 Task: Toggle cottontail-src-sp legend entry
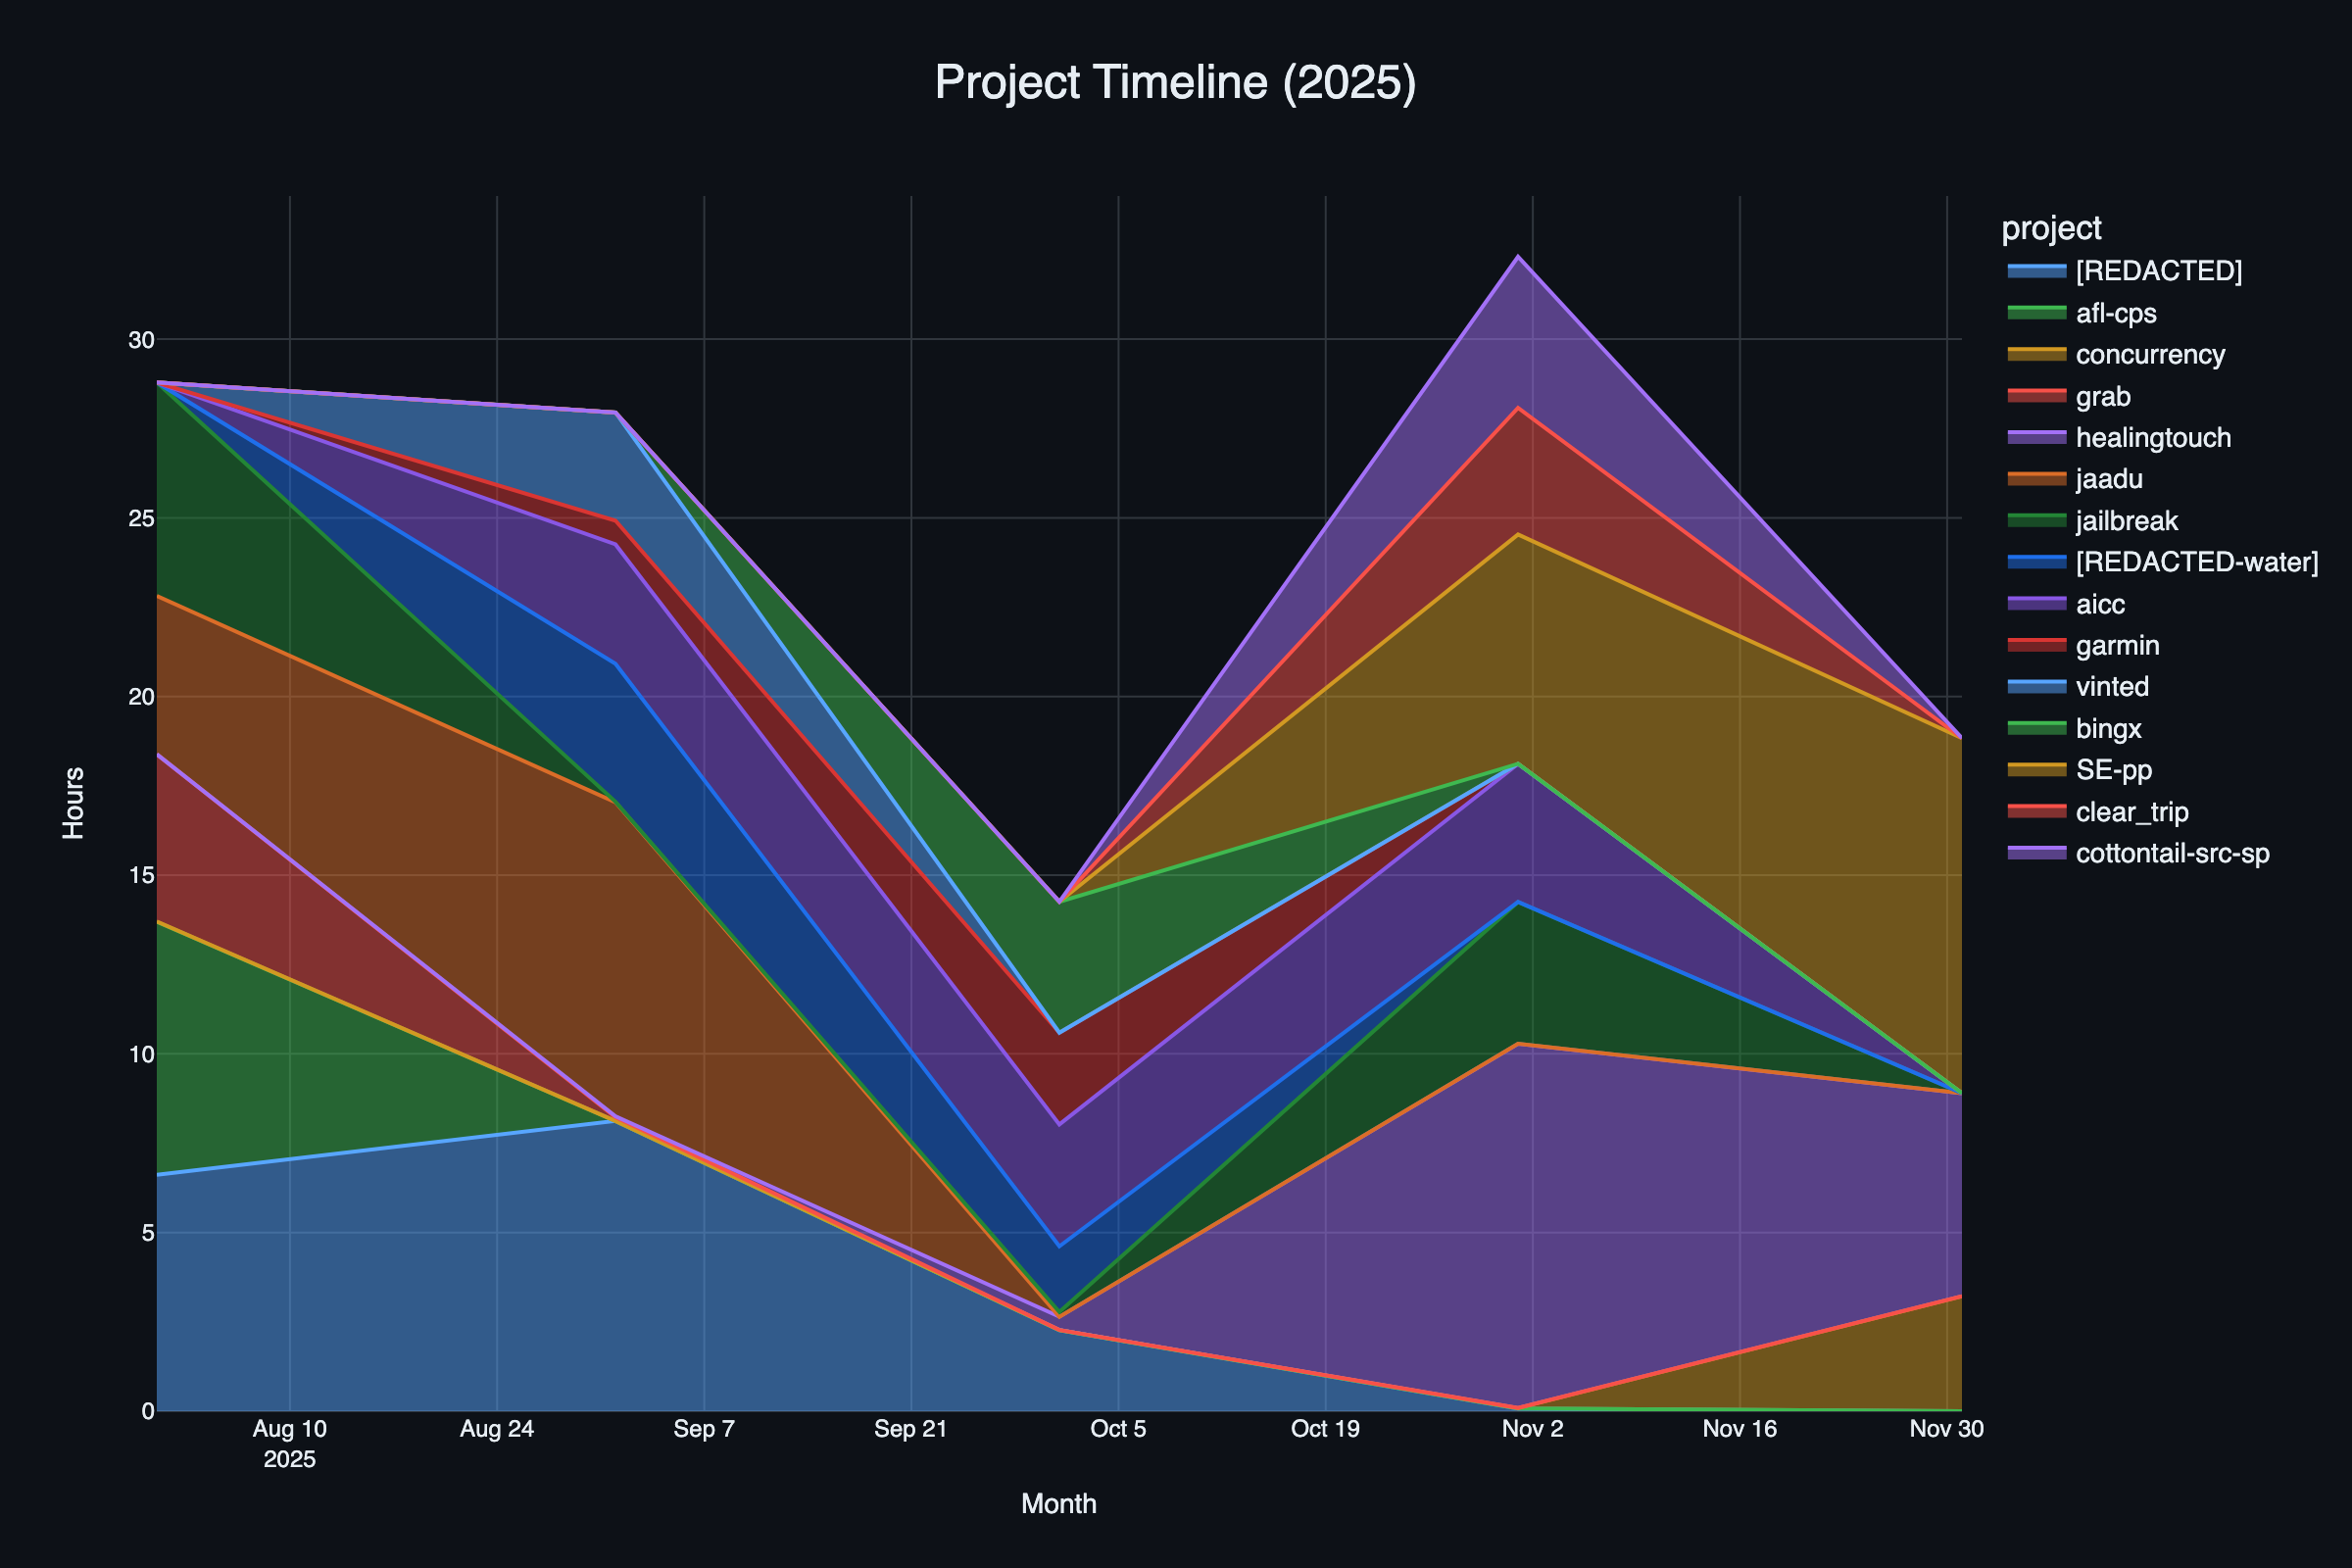[2171, 853]
